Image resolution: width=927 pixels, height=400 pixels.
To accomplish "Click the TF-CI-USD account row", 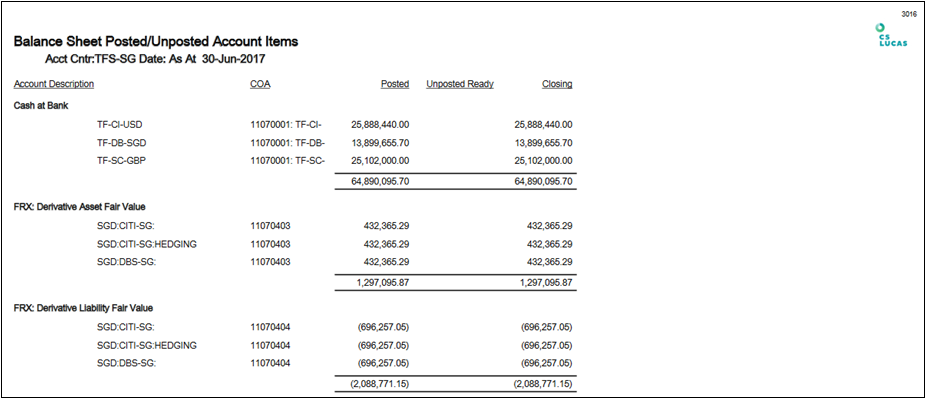I will coord(120,125).
